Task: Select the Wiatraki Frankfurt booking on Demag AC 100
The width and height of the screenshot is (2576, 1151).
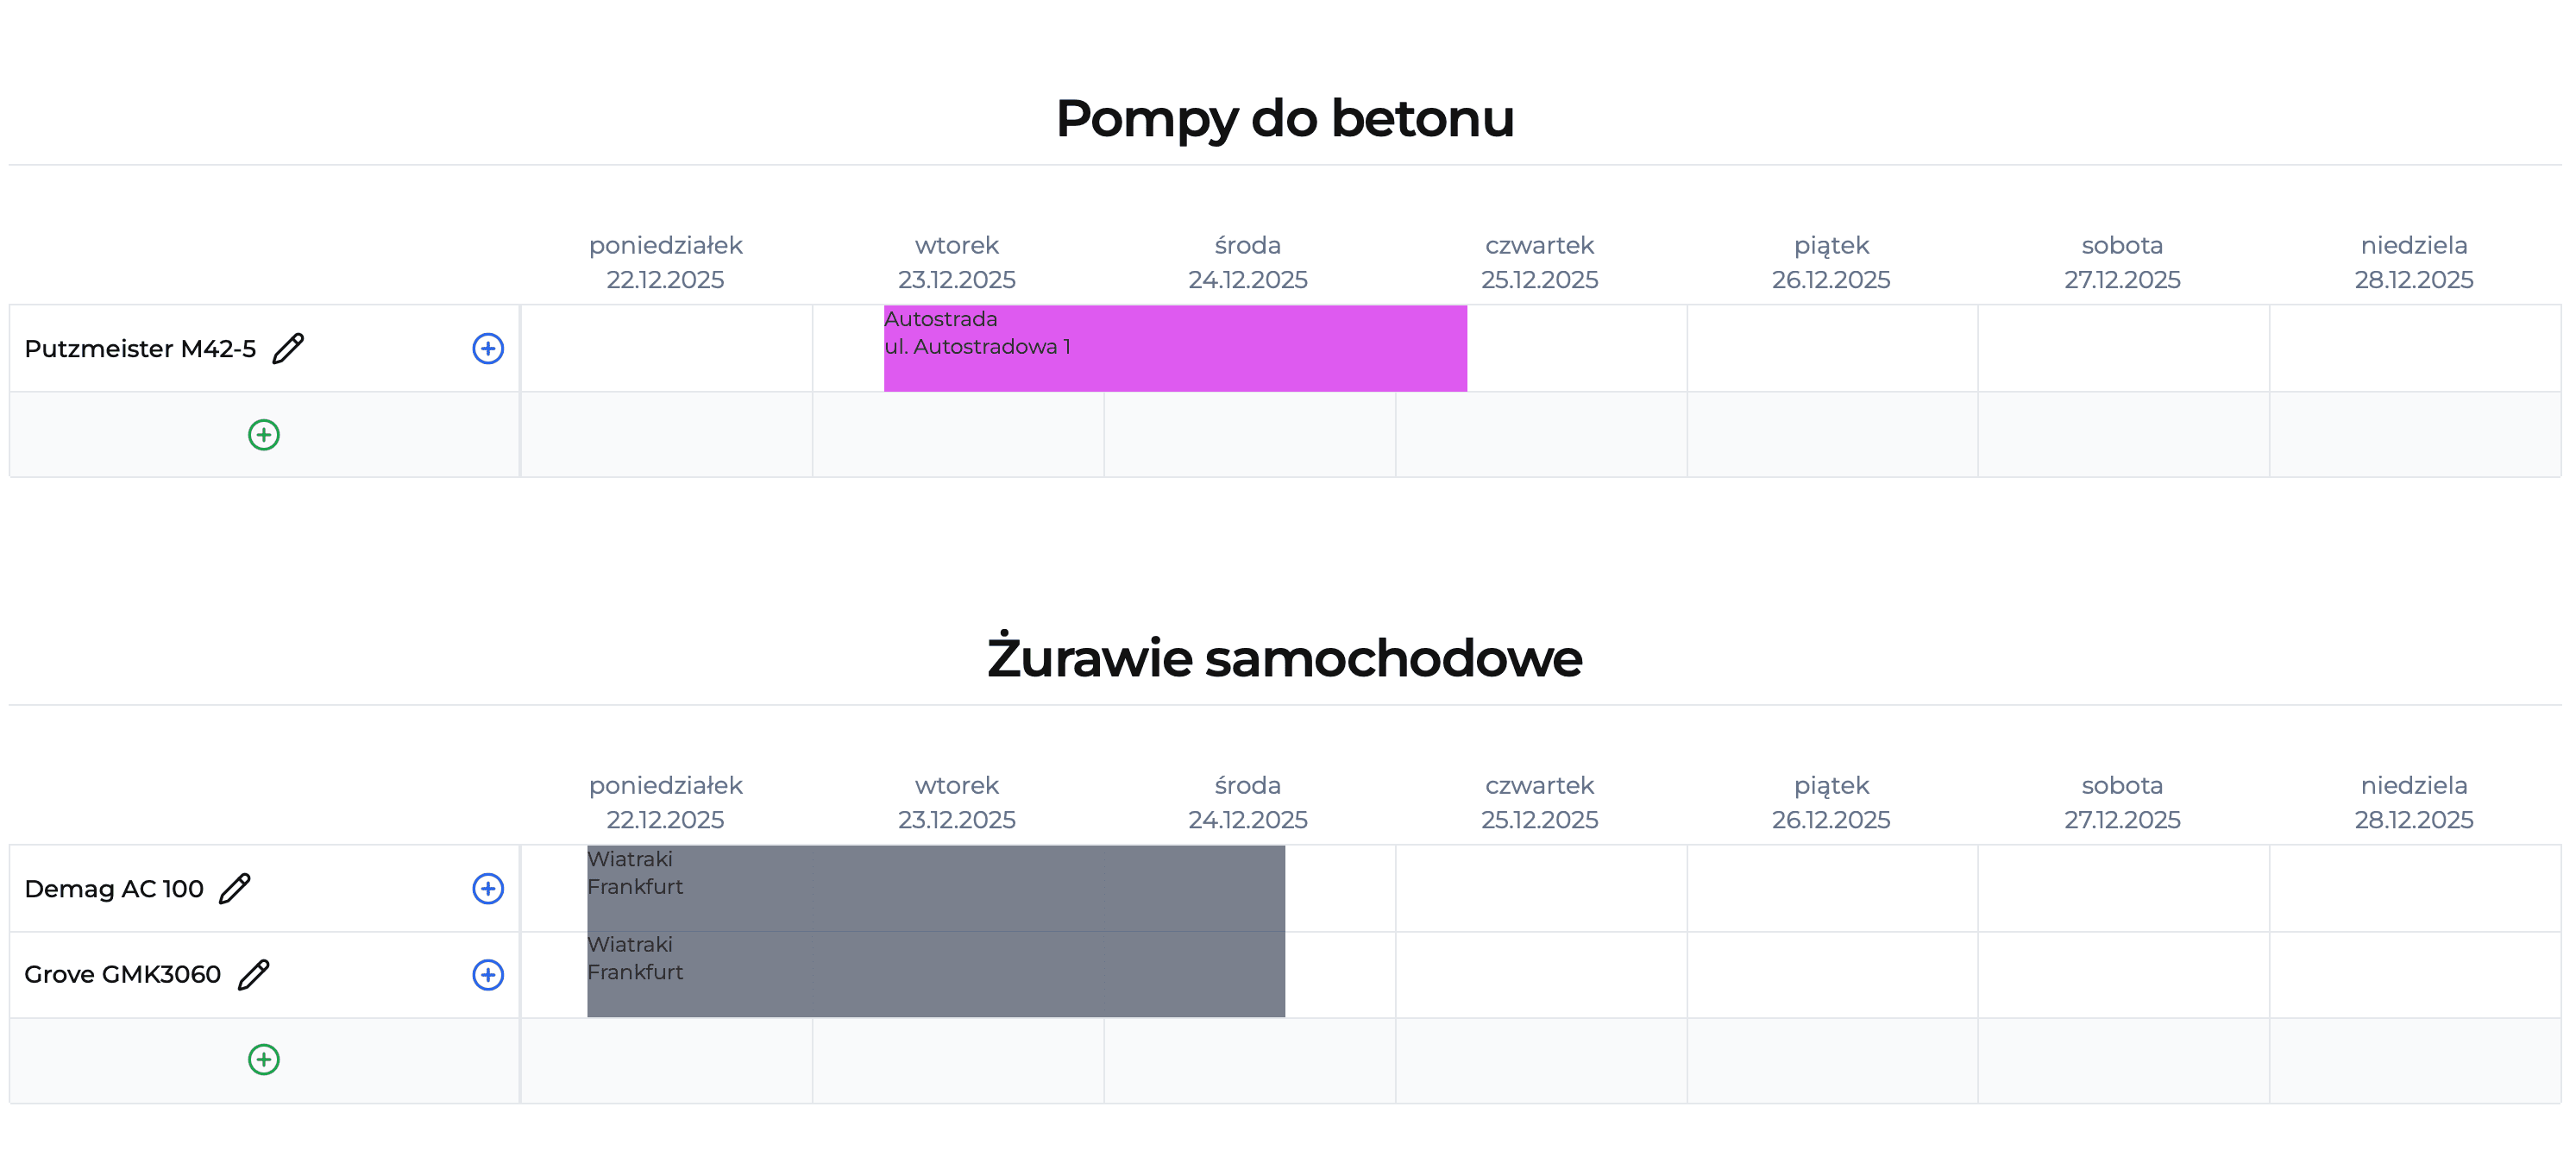Action: pos(935,888)
